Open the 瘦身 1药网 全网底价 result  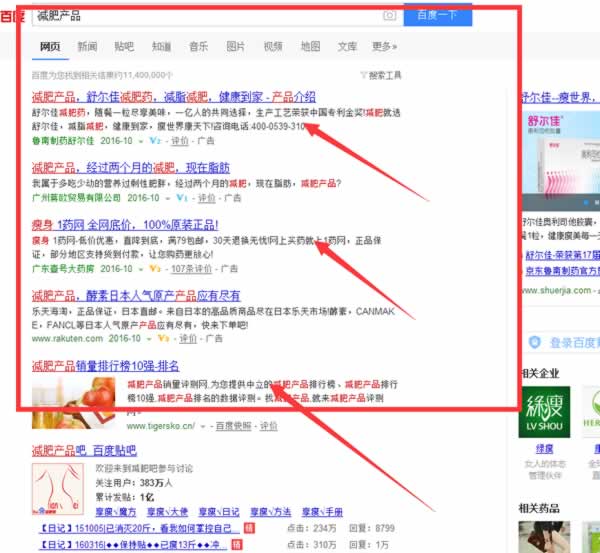pyautogui.click(x=125, y=225)
